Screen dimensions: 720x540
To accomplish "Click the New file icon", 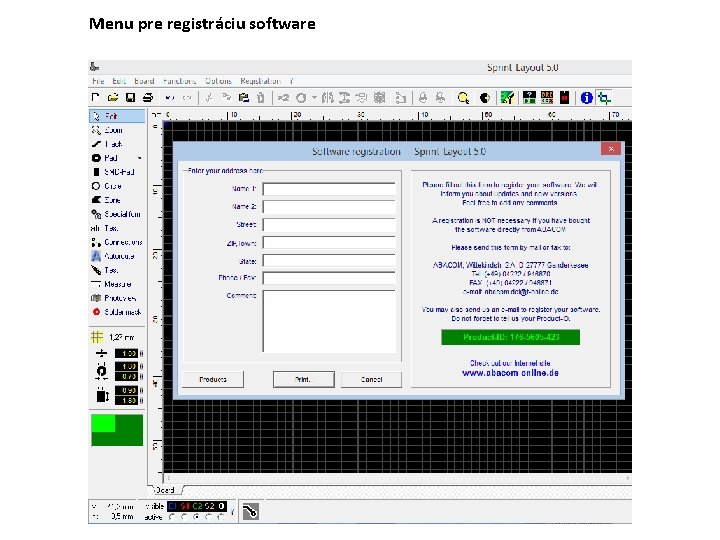I will [96, 97].
